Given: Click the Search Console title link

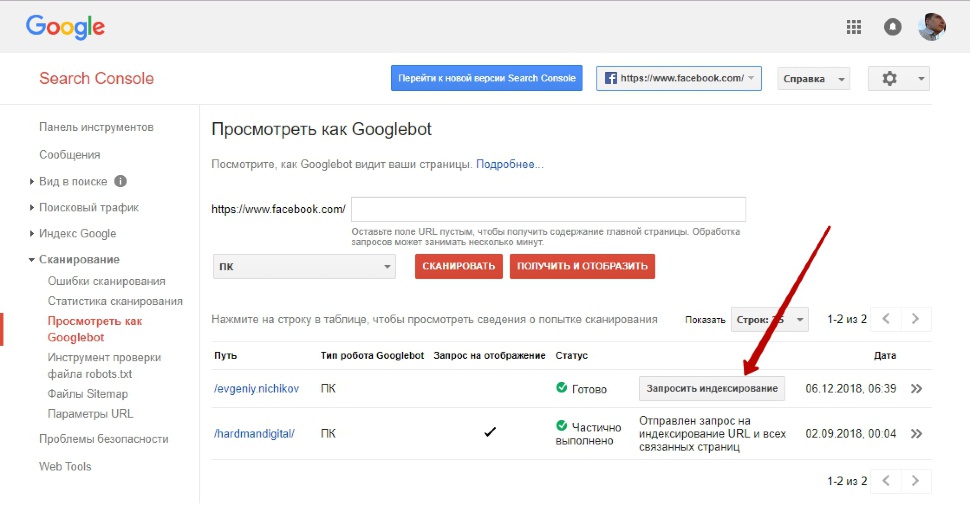Looking at the screenshot, I should [x=97, y=79].
